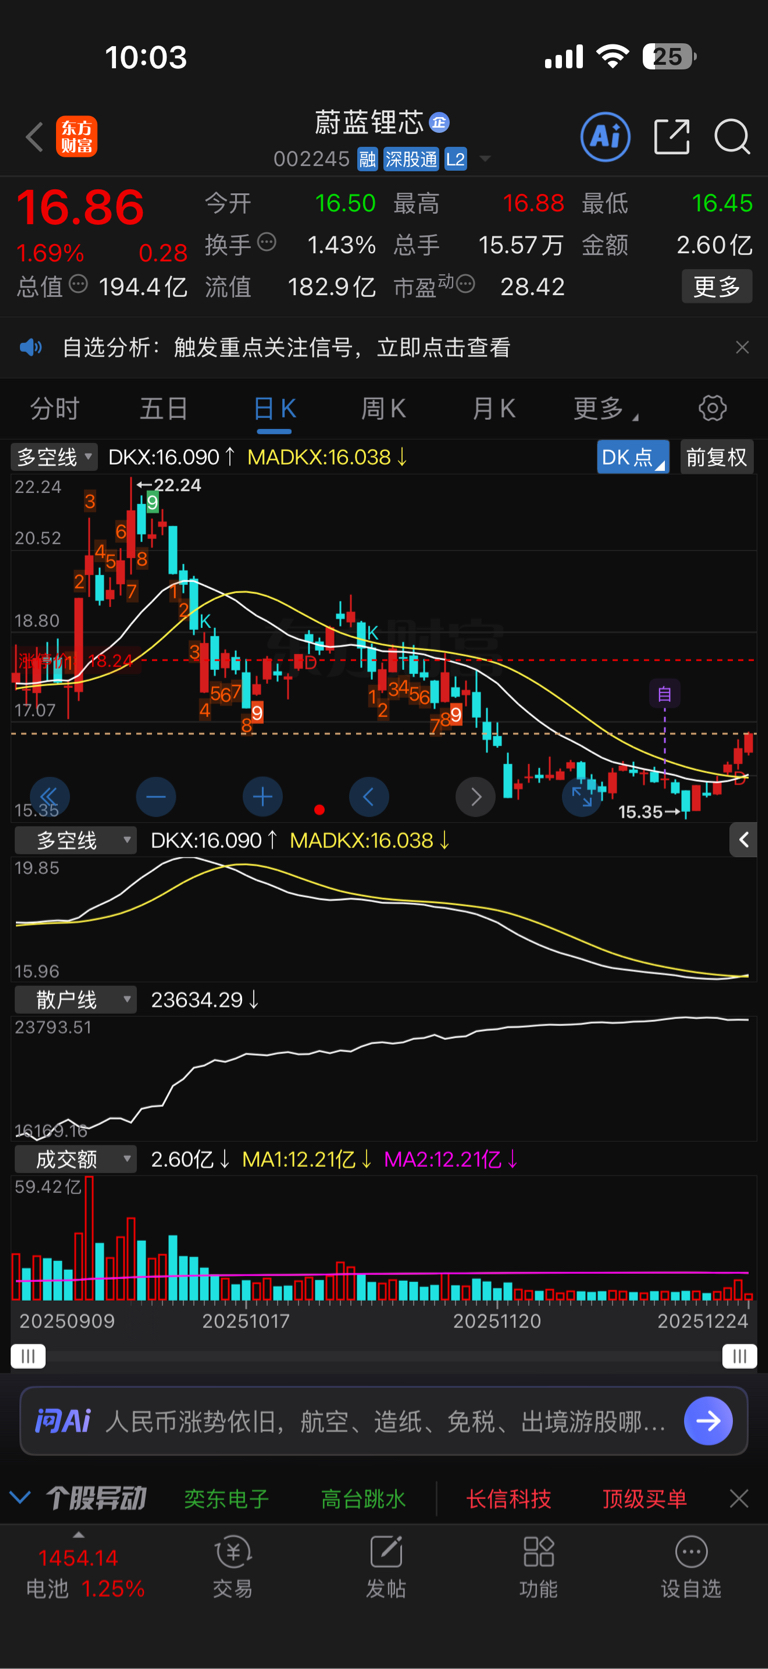Tap the share export icon
Viewport: 768px width, 1669px height.
point(672,136)
